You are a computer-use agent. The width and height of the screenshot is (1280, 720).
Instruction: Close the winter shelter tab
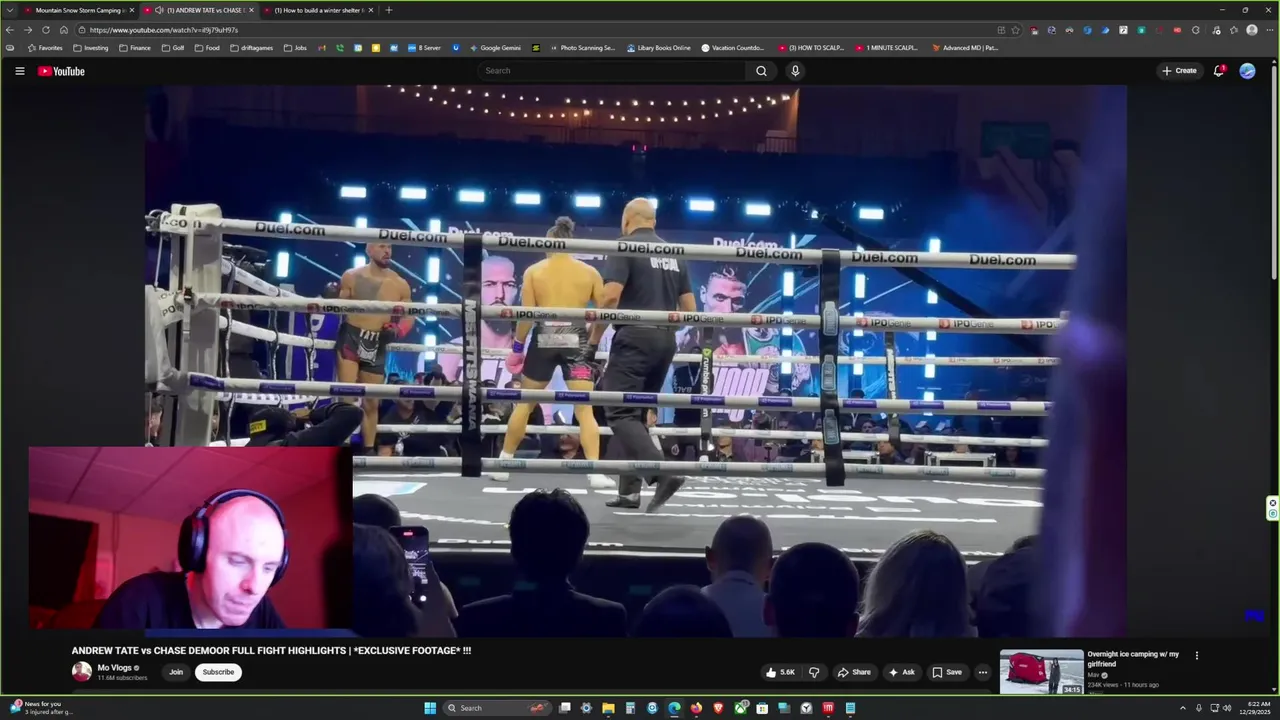tap(371, 10)
